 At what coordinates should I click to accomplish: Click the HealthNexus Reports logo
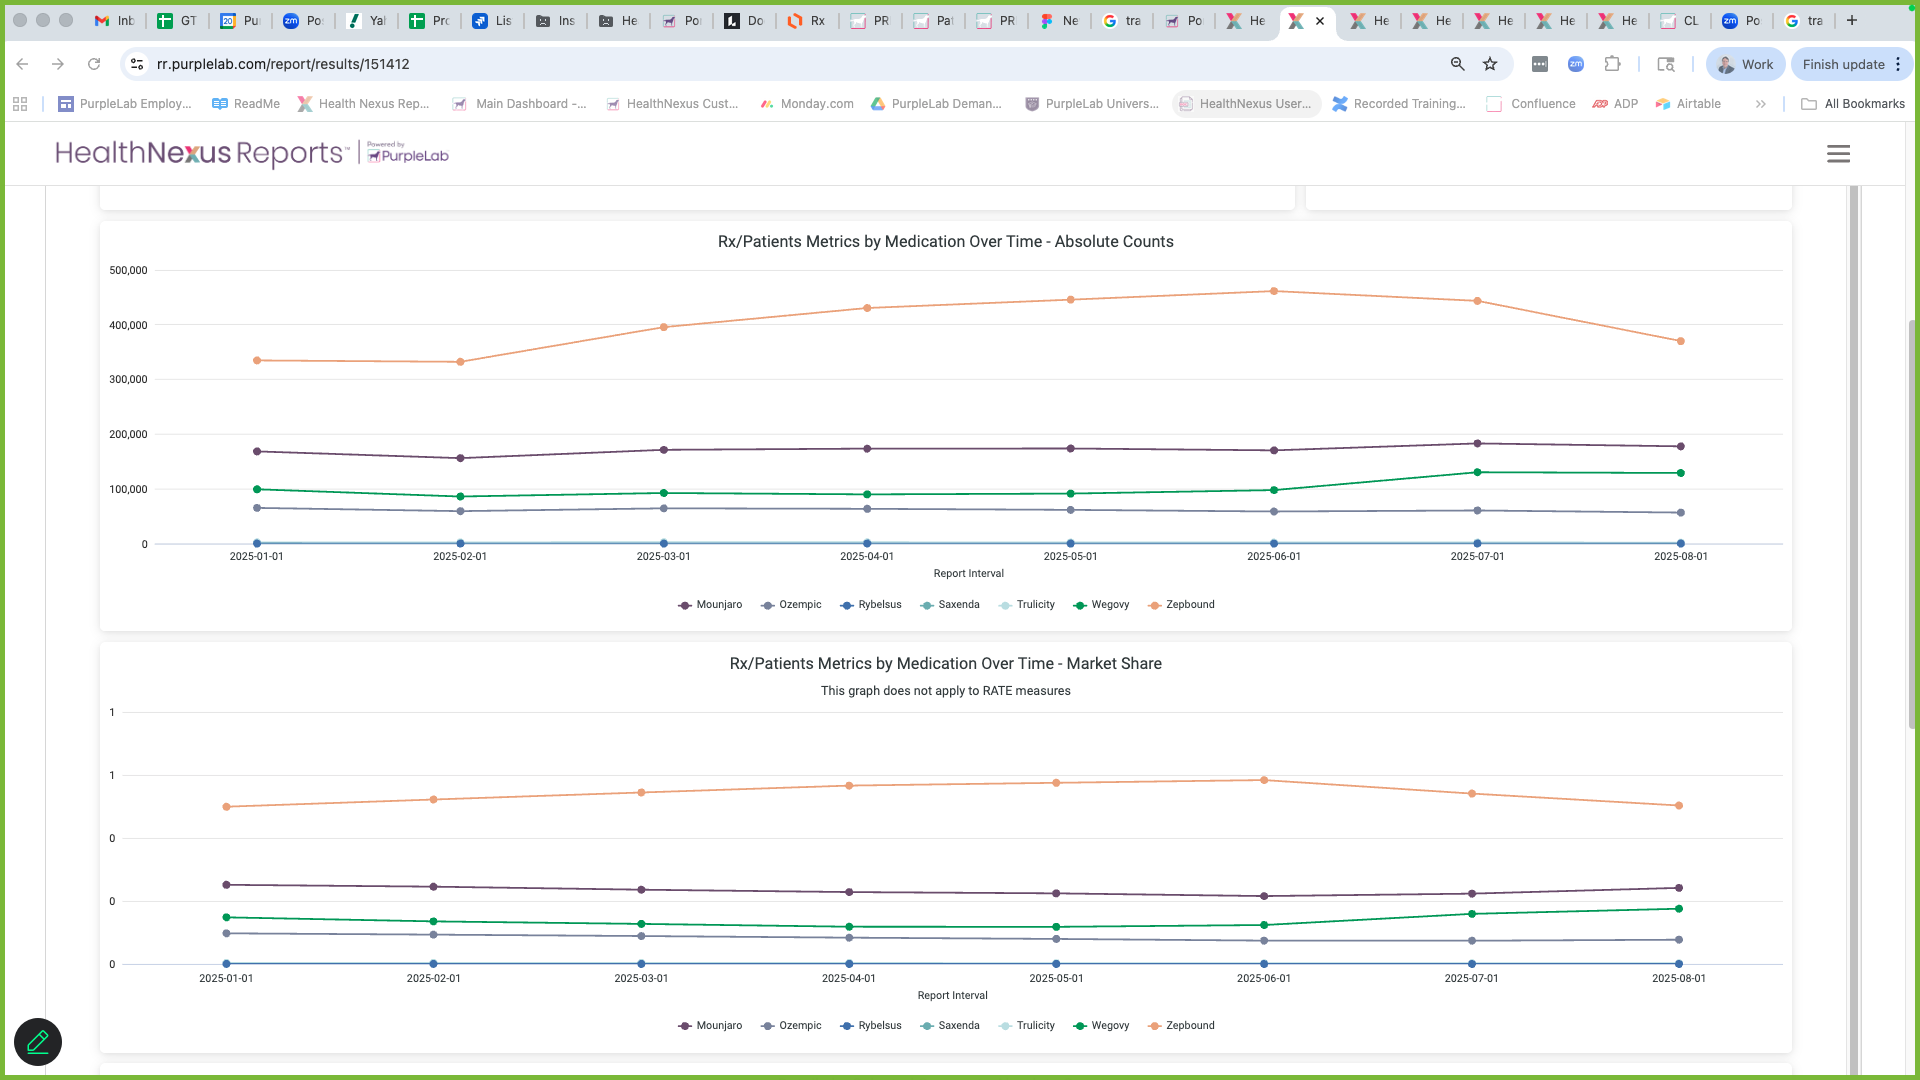pos(200,154)
